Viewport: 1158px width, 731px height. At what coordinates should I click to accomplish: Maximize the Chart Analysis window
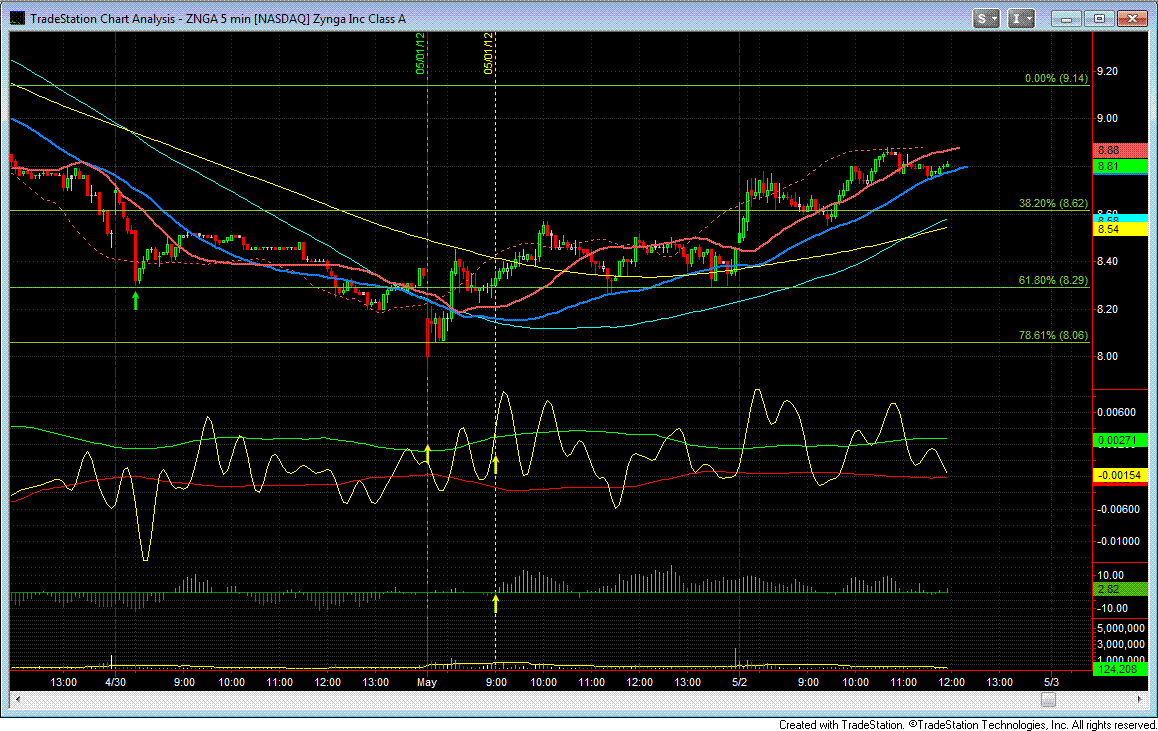click(1099, 19)
